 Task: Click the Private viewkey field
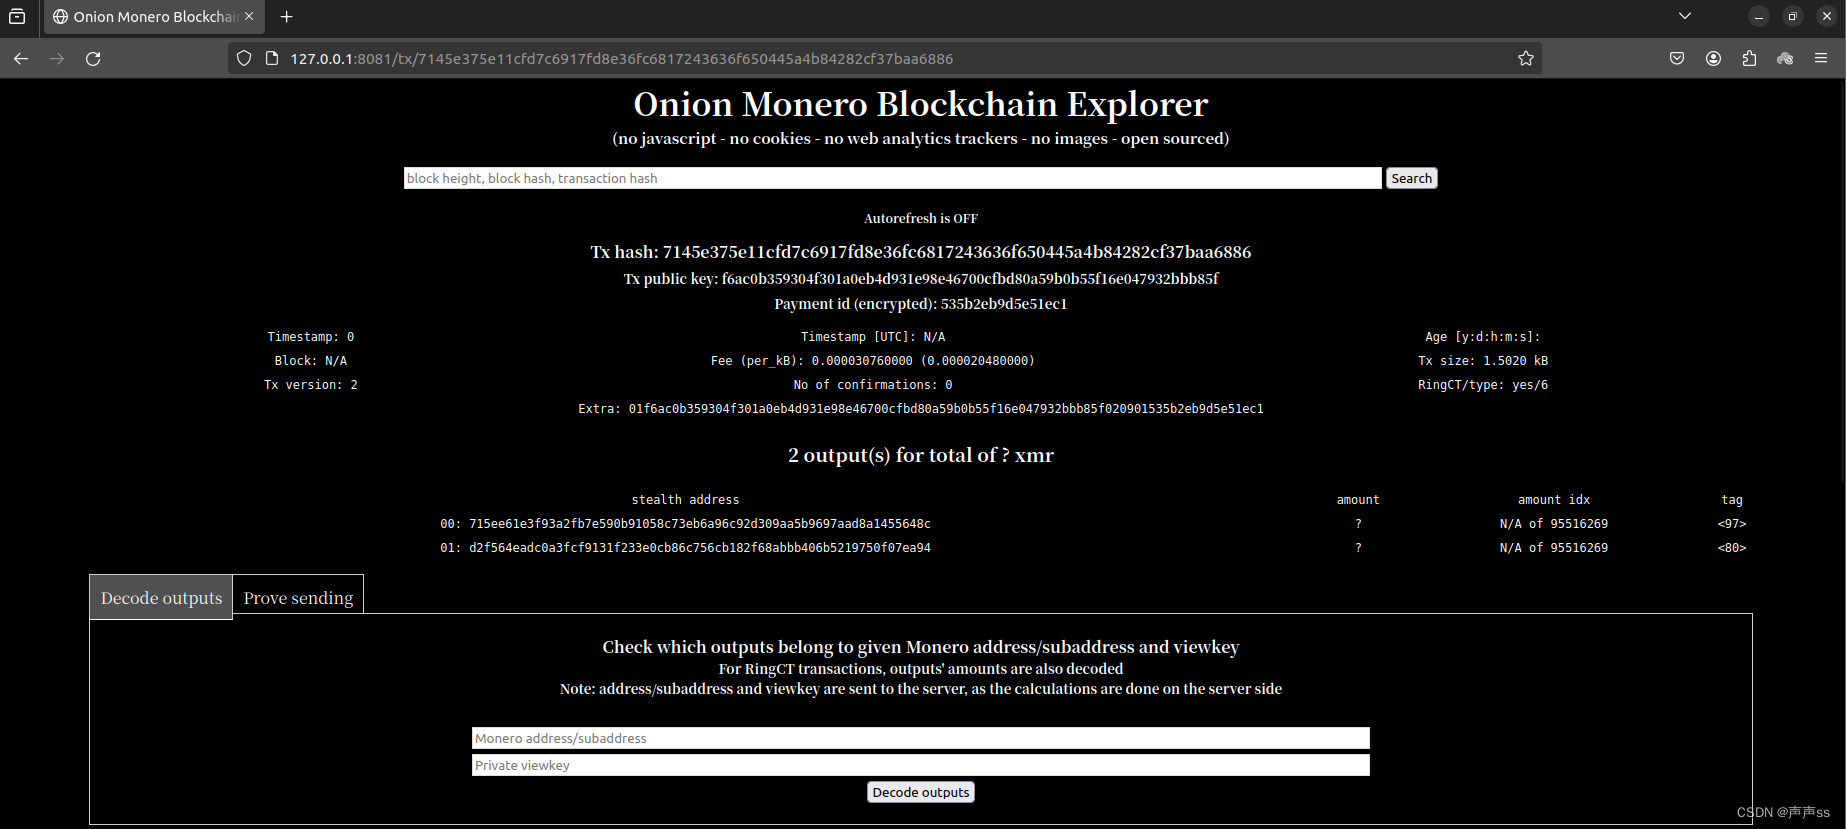(921, 765)
